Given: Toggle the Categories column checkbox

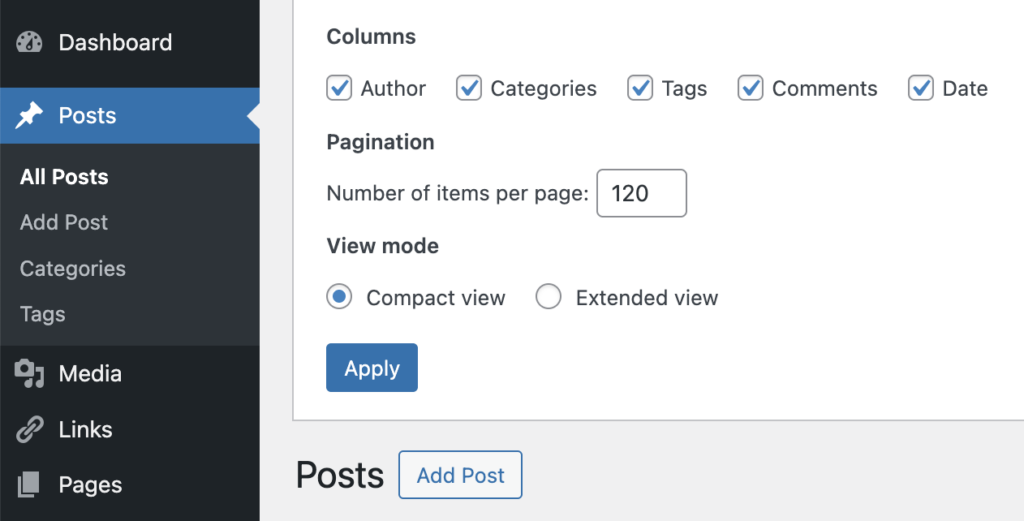Looking at the screenshot, I should pyautogui.click(x=469, y=89).
